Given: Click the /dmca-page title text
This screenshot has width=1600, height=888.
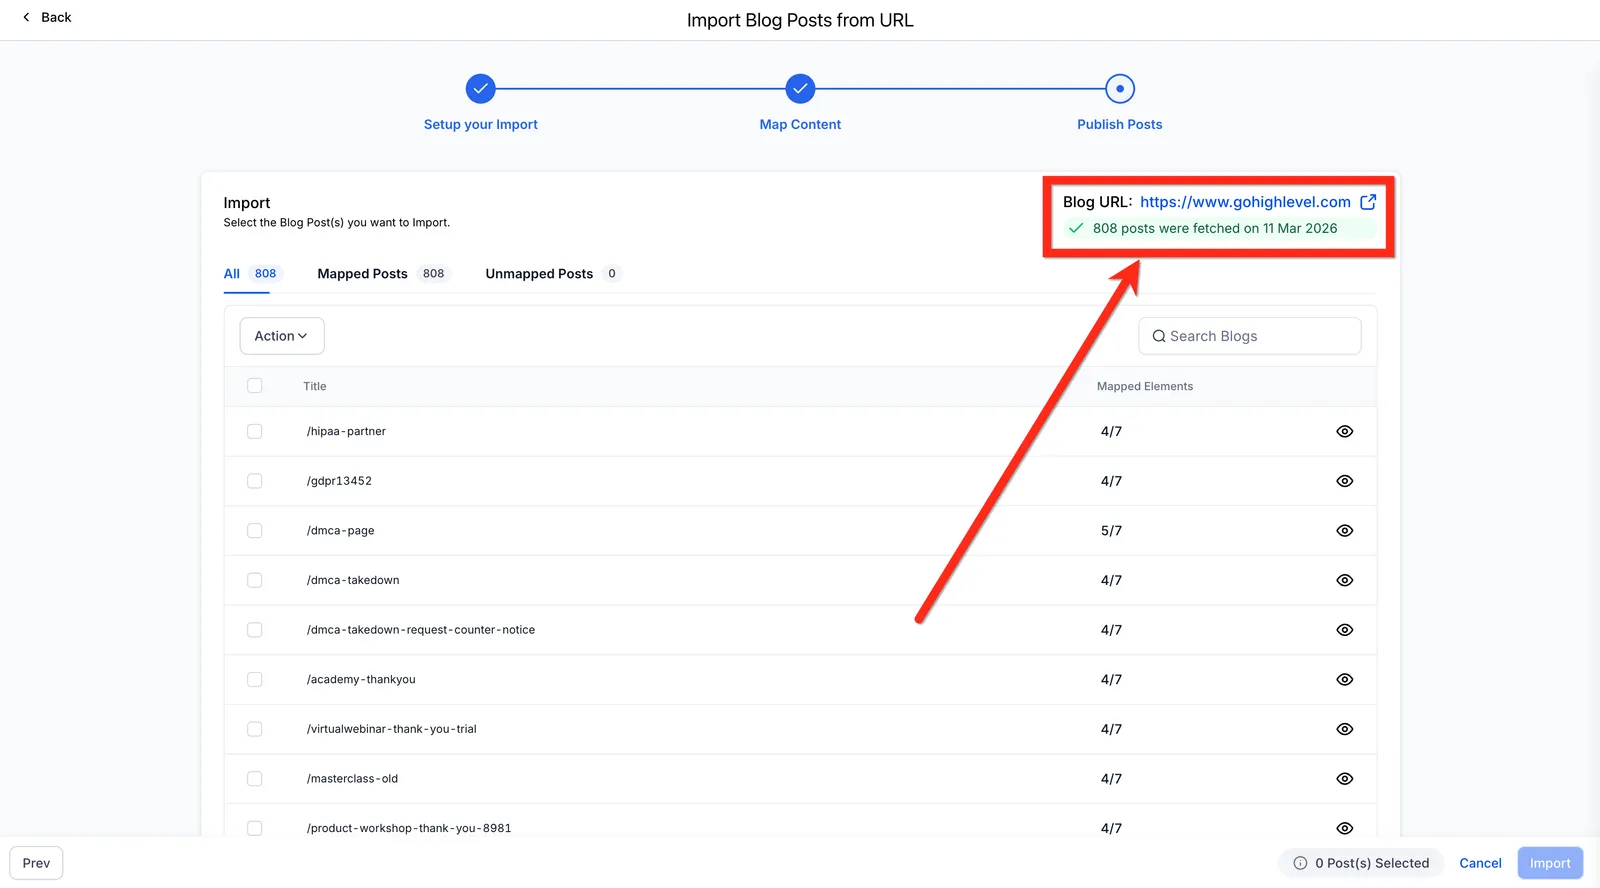Looking at the screenshot, I should click(x=340, y=531).
